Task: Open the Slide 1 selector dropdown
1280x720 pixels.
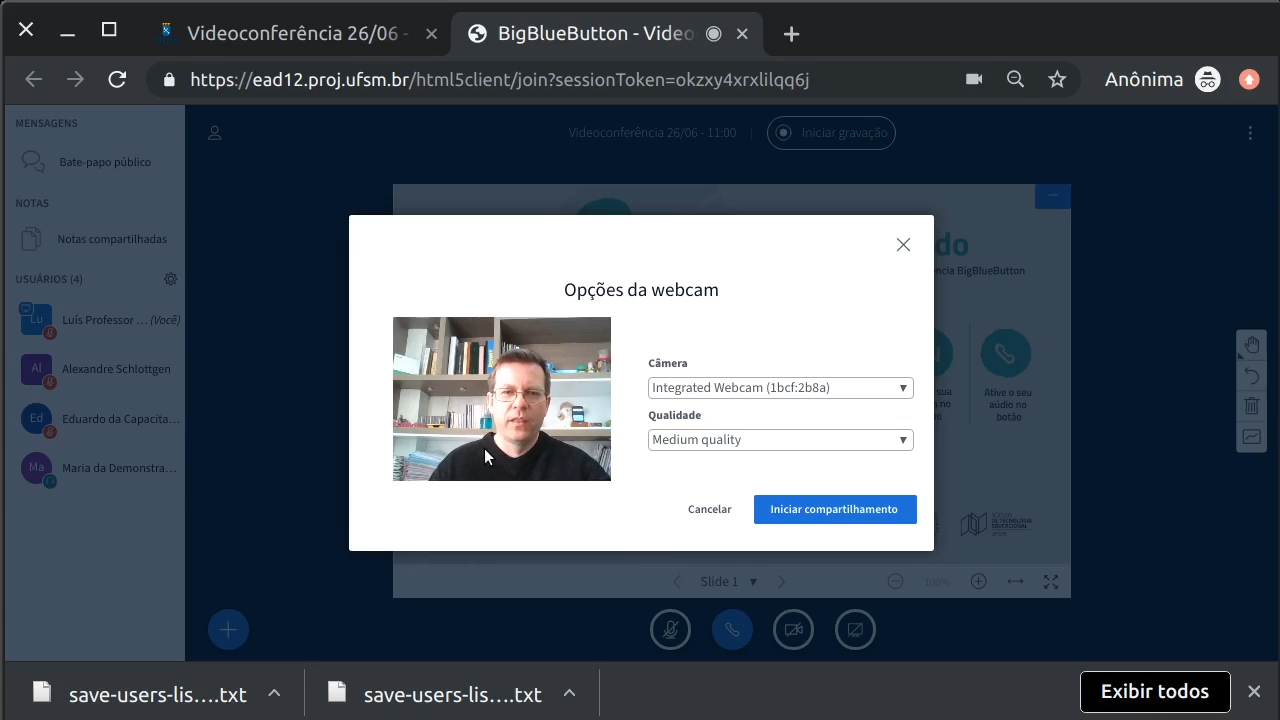Action: tap(729, 582)
